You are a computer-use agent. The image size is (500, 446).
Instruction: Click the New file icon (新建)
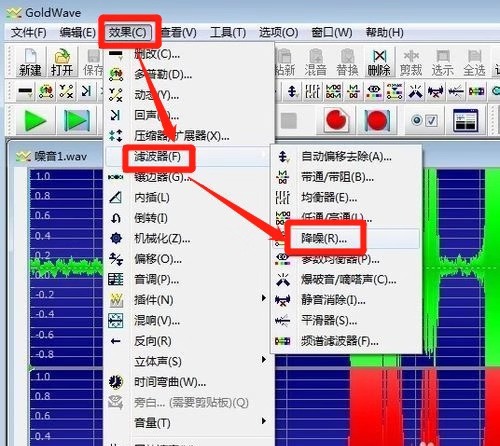[x=30, y=62]
